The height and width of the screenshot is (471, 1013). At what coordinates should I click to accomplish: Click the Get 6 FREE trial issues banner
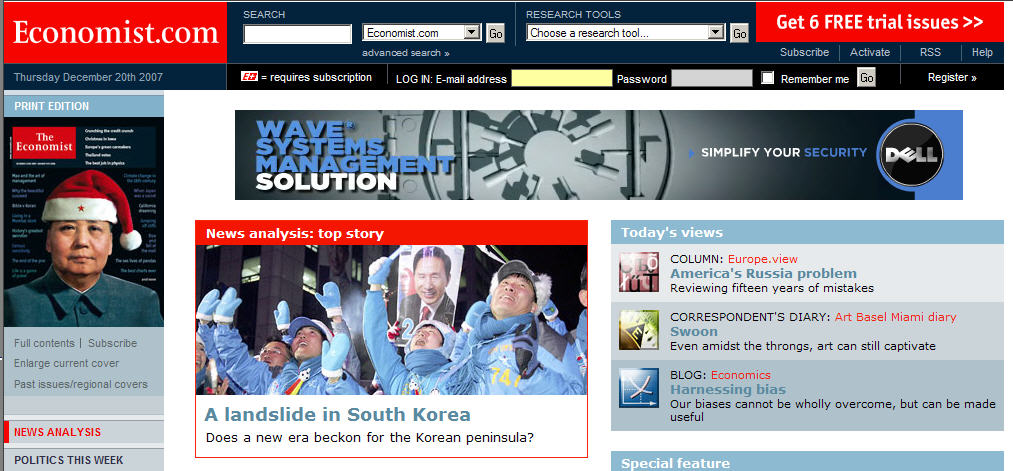(x=879, y=22)
